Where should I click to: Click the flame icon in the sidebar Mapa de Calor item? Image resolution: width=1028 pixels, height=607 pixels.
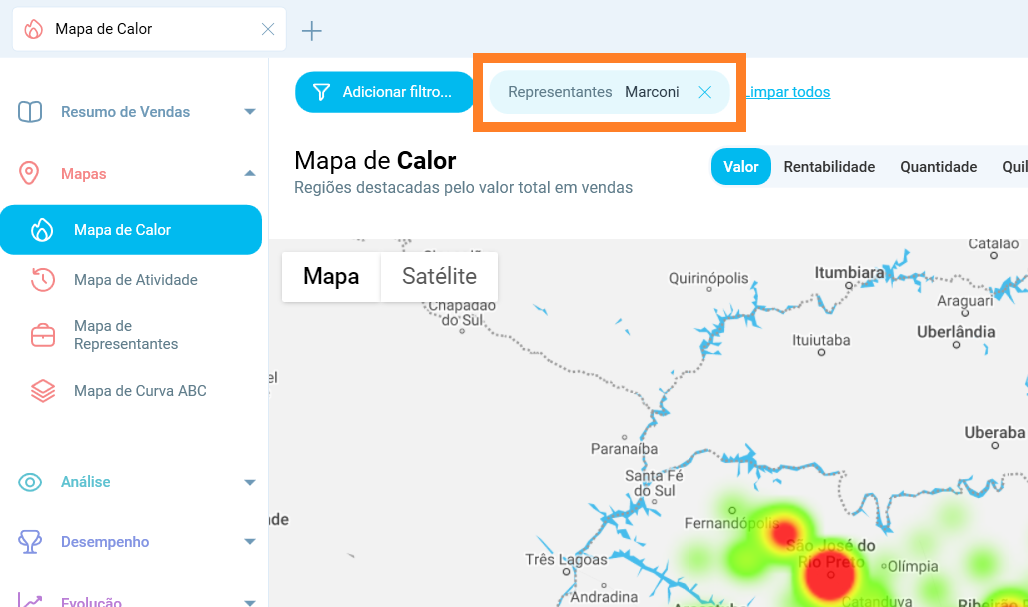tap(42, 230)
